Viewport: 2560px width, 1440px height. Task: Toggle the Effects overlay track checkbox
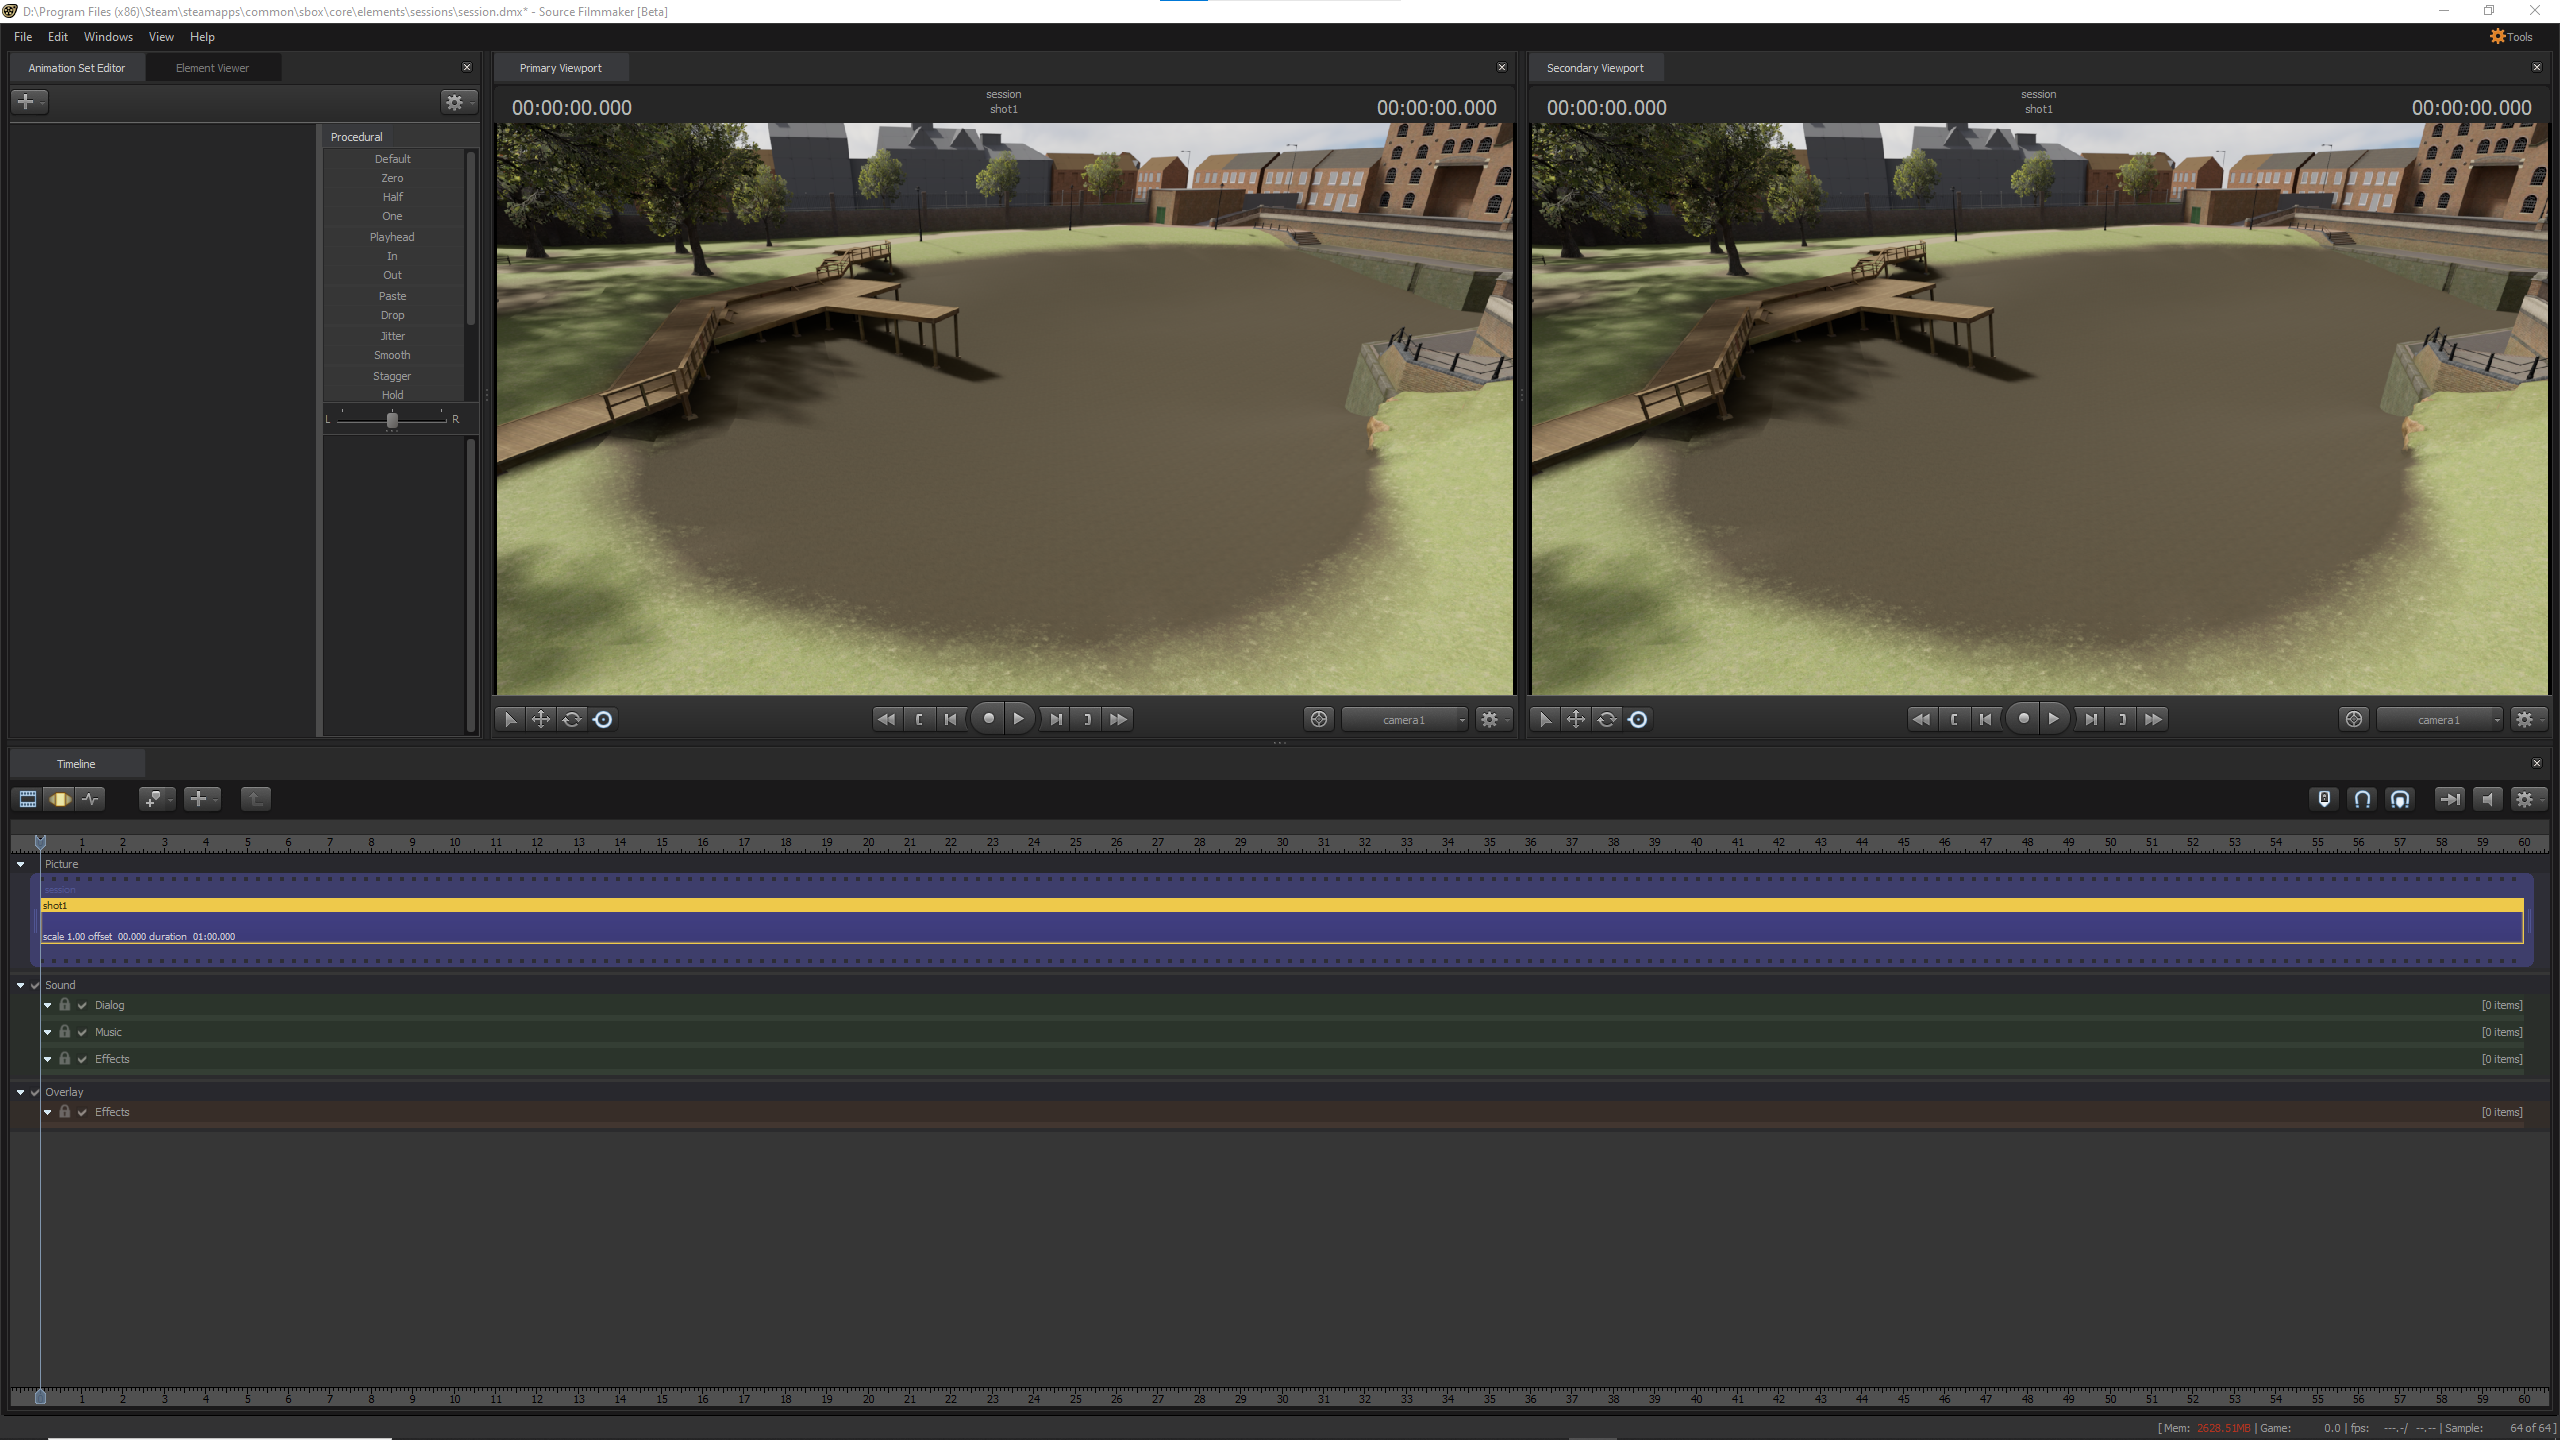point(81,1111)
